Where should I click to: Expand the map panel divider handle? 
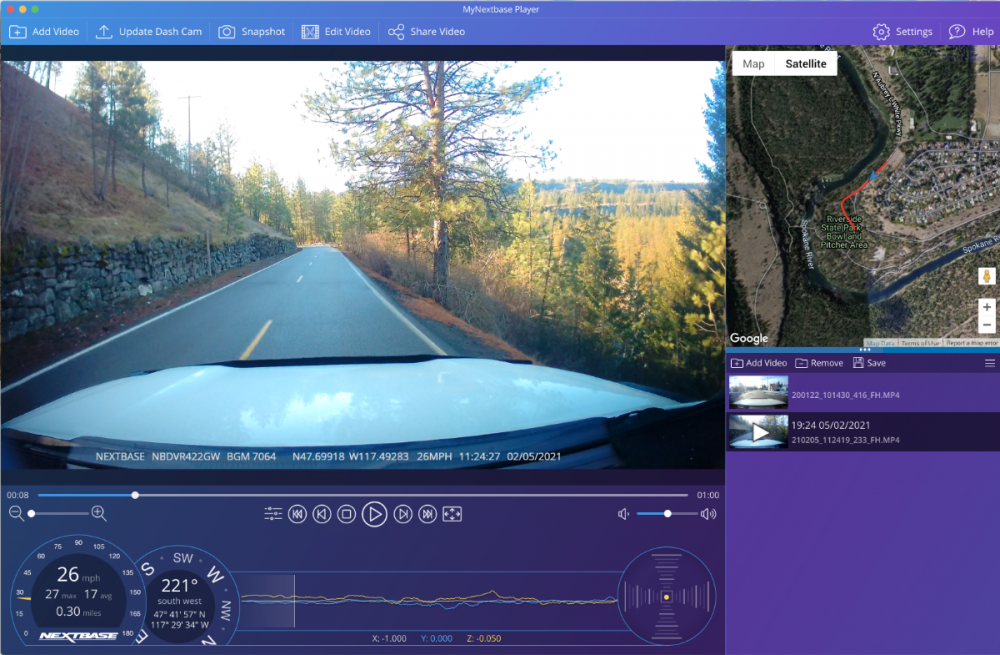click(864, 350)
